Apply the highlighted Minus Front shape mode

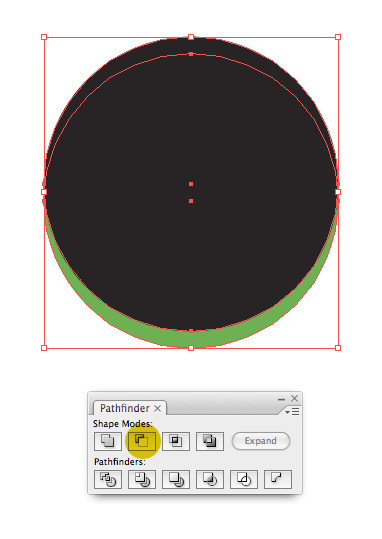point(142,441)
